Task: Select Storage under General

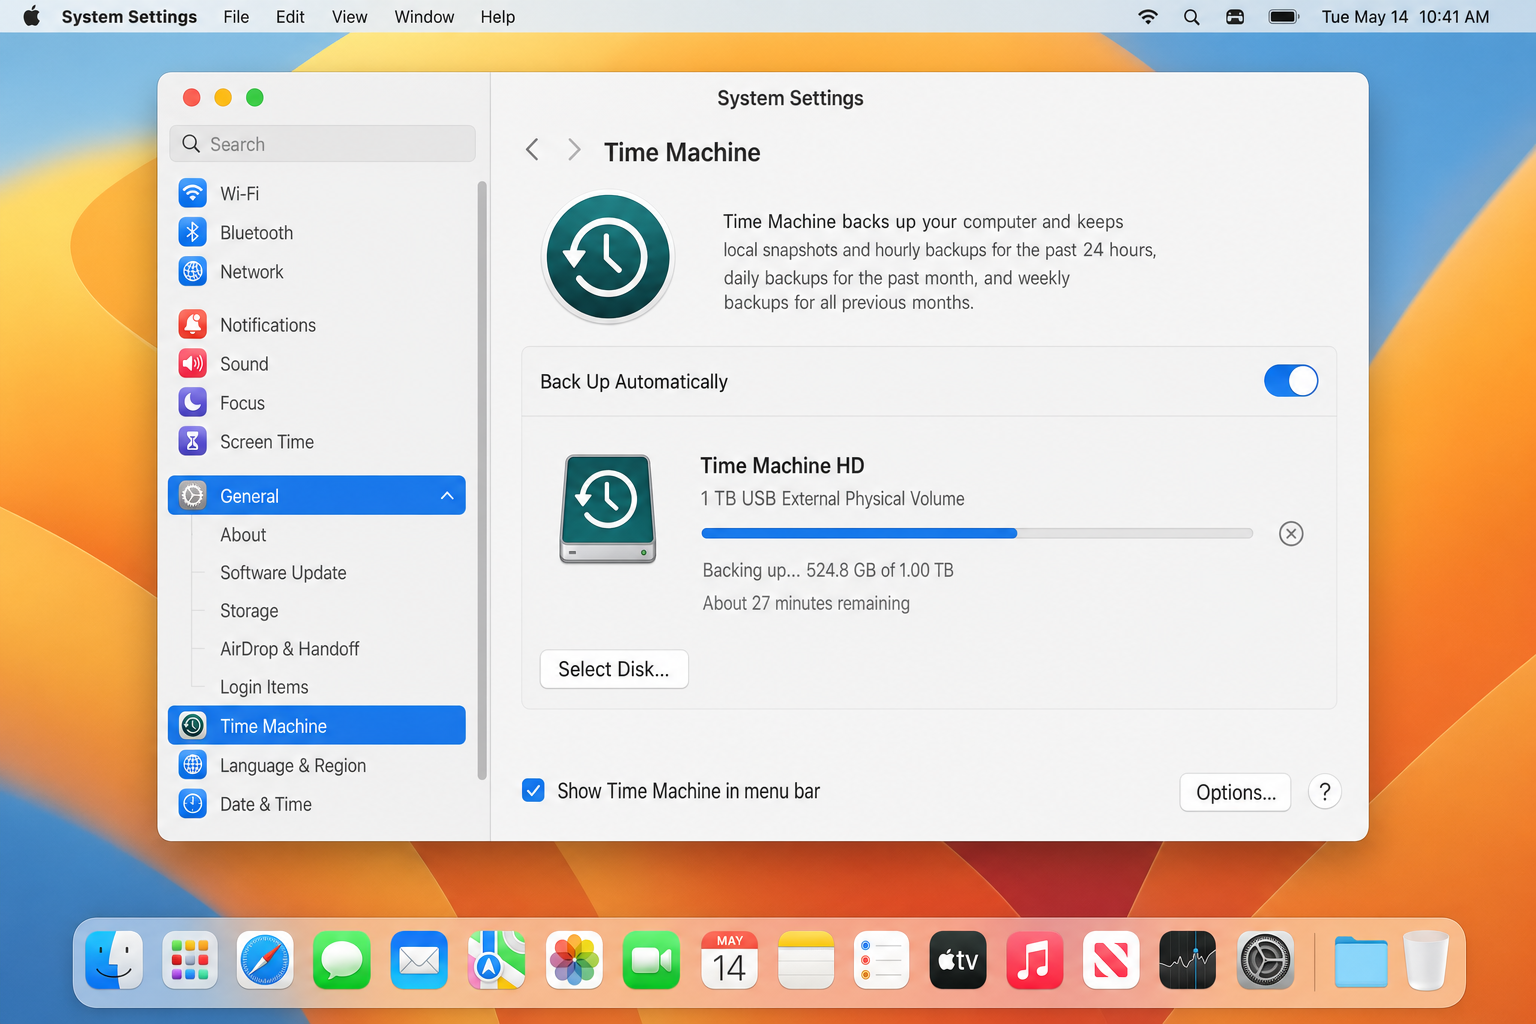Action: point(249,611)
